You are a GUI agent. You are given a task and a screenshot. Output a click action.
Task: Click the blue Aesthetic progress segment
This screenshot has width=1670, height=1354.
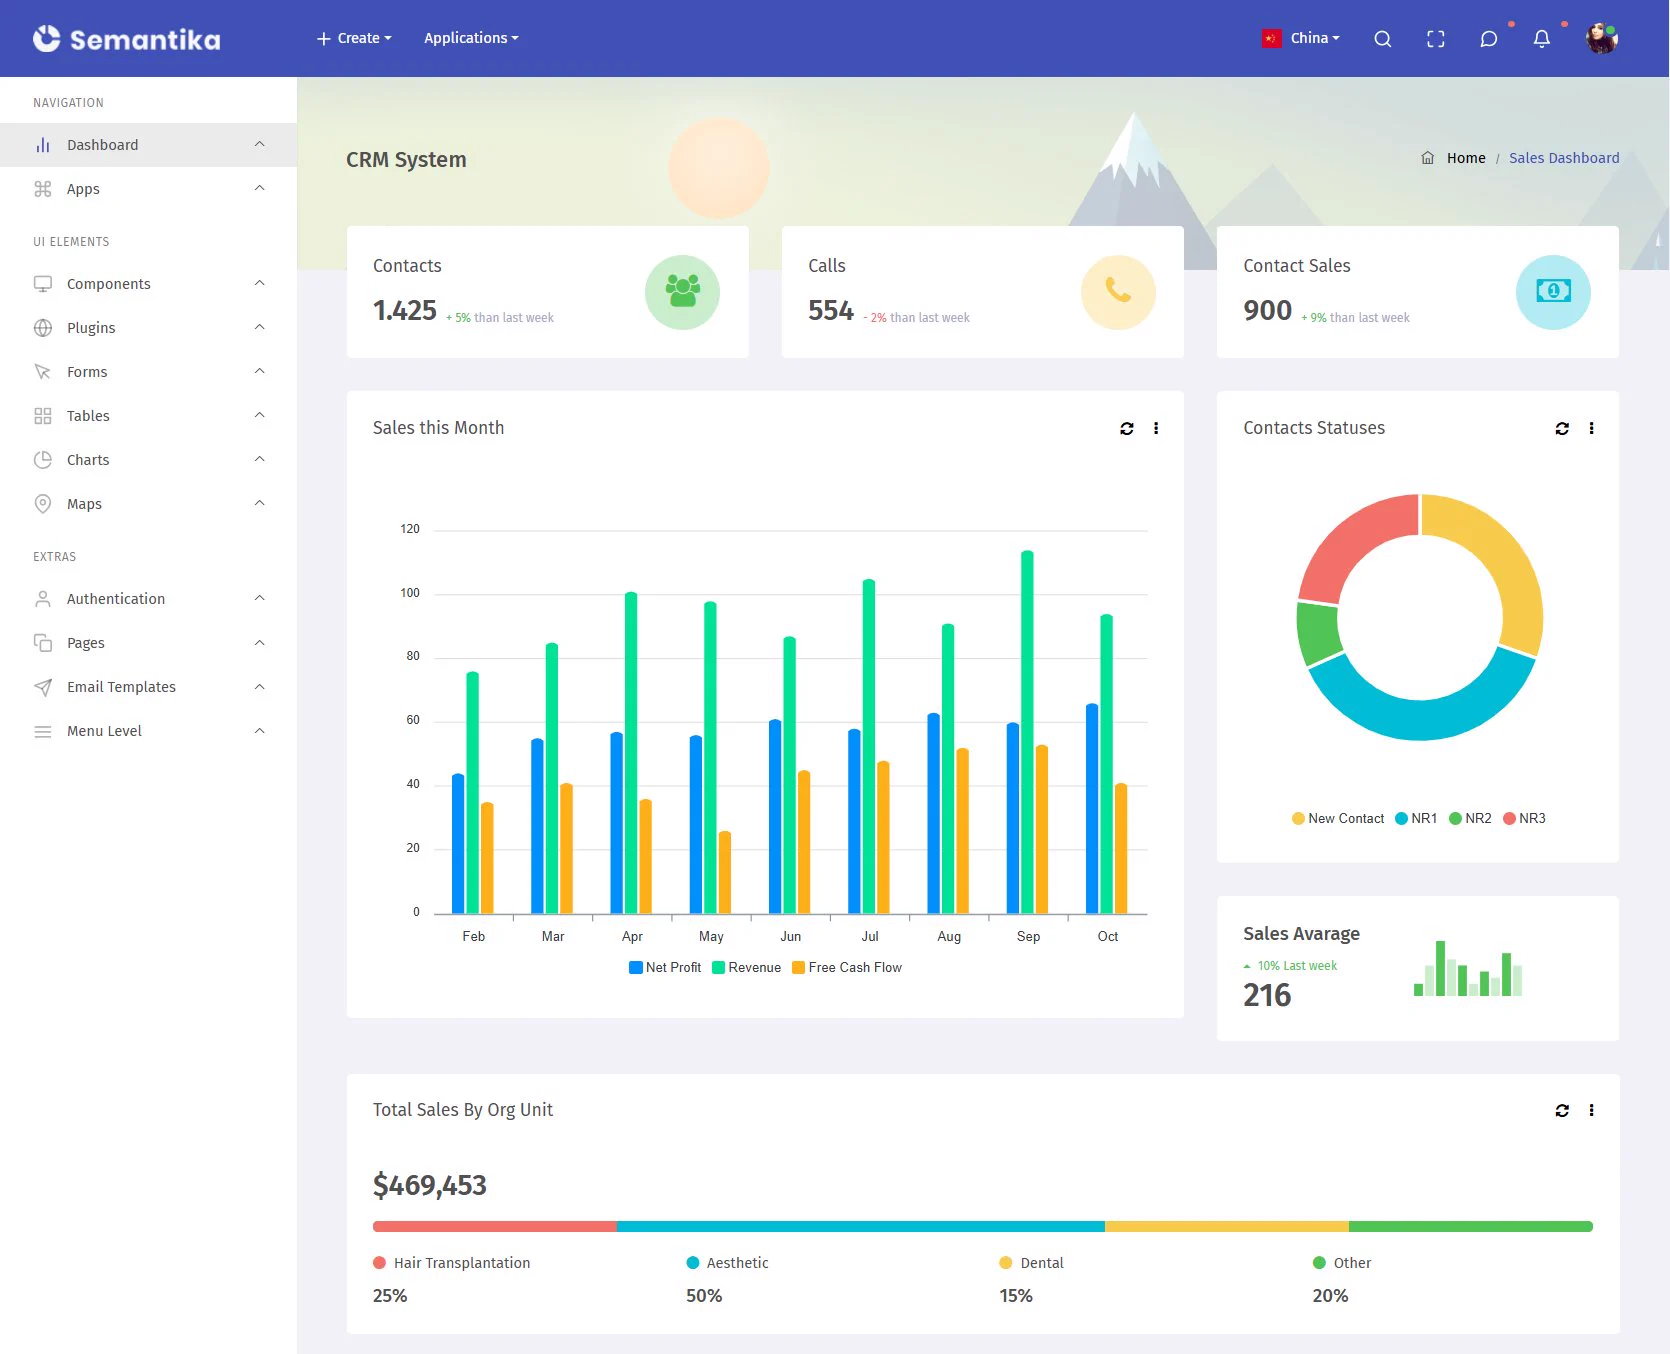pyautogui.click(x=861, y=1226)
